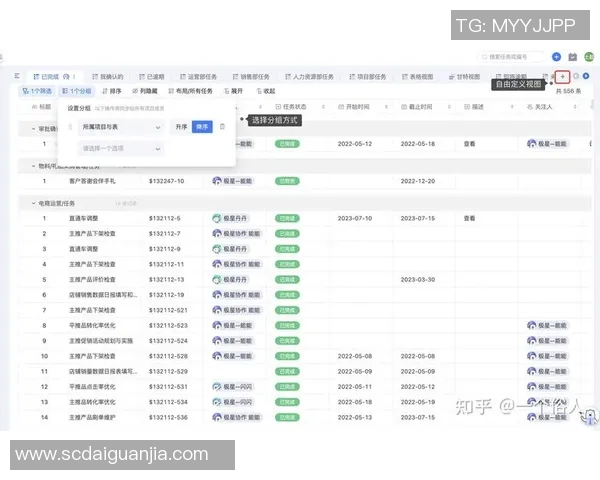Click task number S132112-536
The image size is (600, 480).
point(168,417)
